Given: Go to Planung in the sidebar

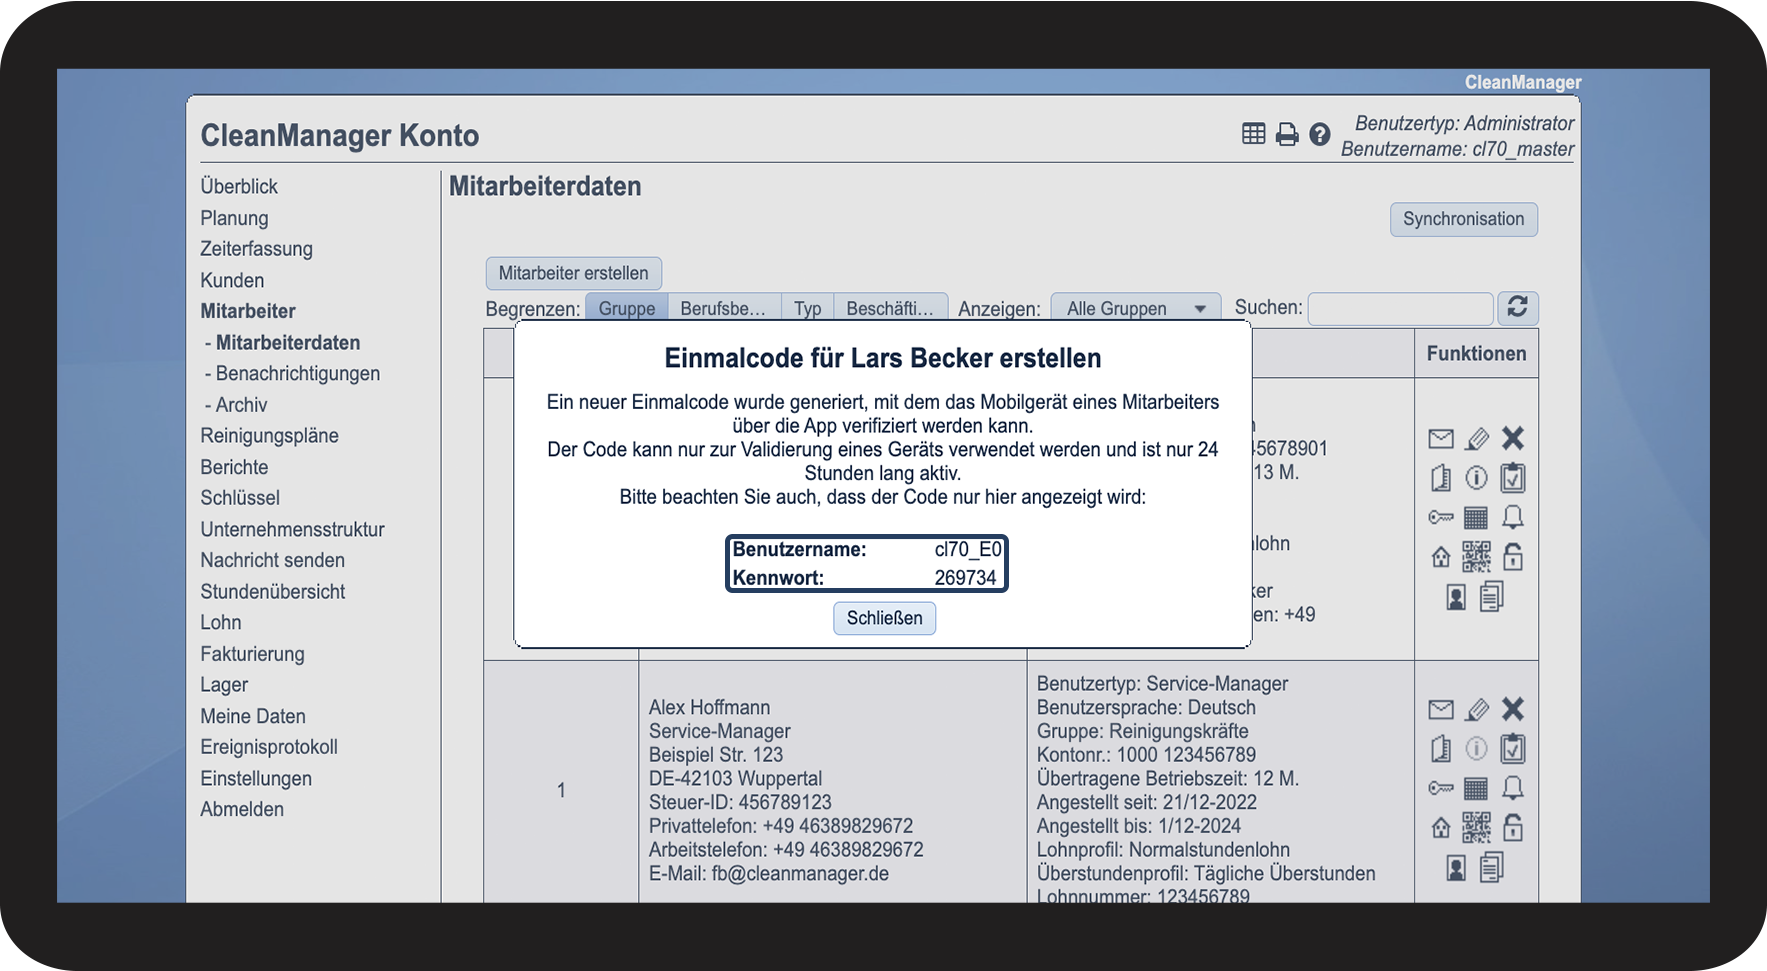Looking at the screenshot, I should point(234,218).
